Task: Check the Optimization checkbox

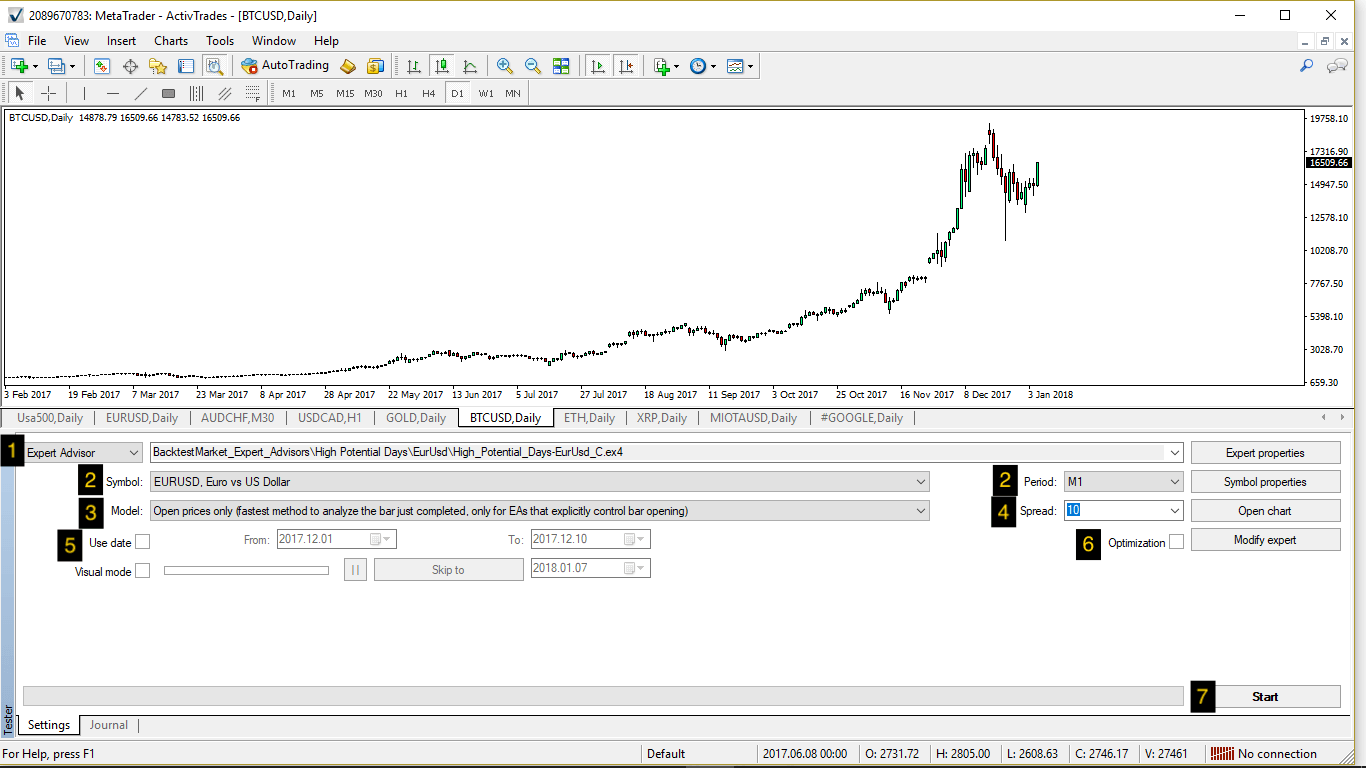Action: click(x=1176, y=542)
